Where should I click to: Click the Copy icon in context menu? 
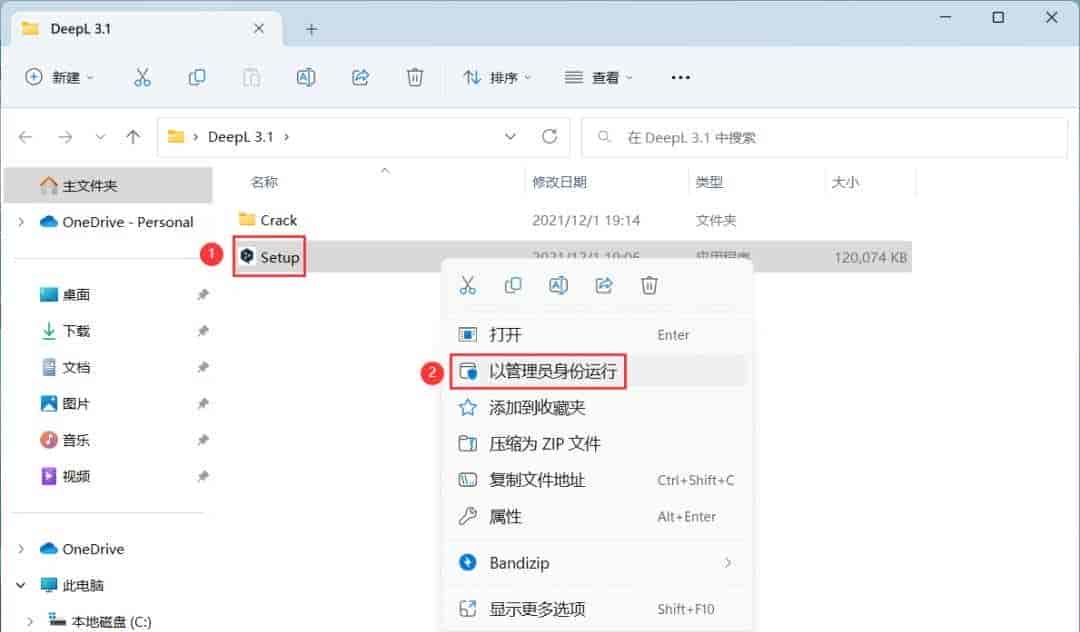point(513,285)
